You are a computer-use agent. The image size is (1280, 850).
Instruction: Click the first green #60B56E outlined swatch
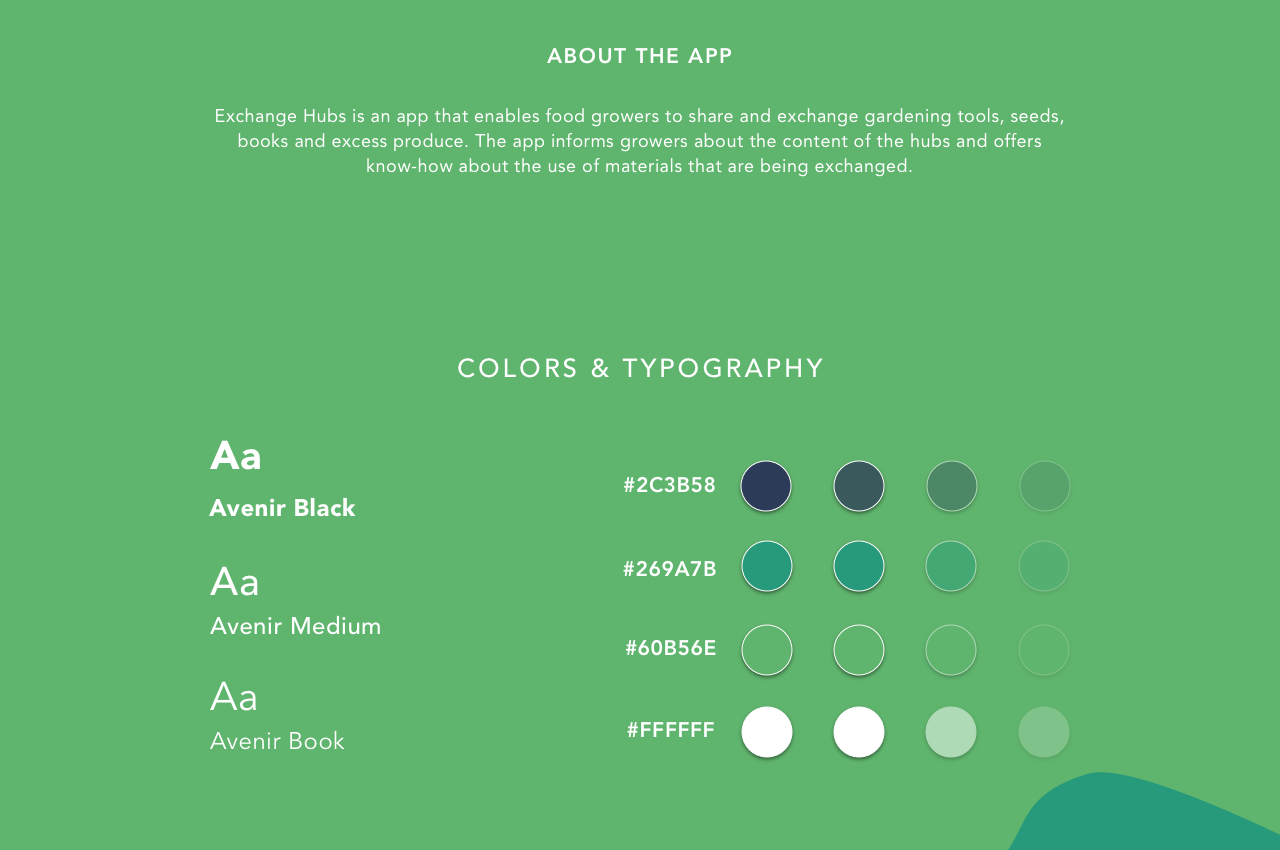click(767, 650)
